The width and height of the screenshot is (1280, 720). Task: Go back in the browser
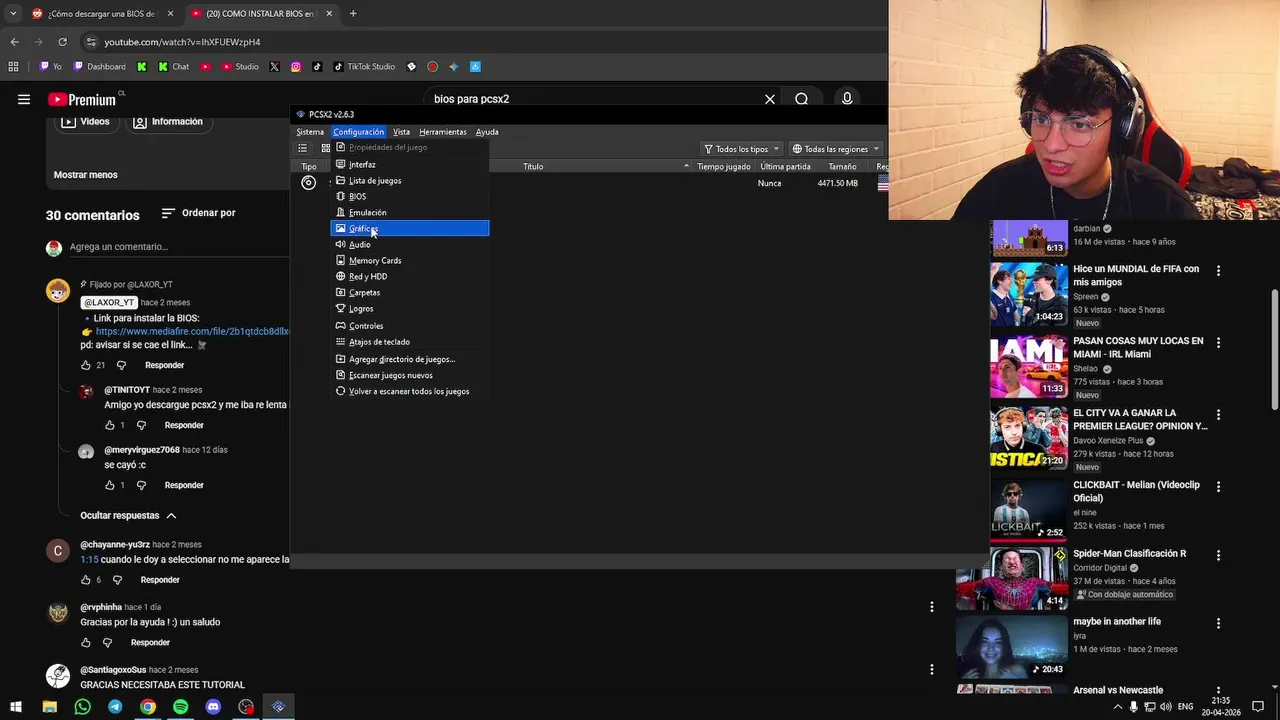pyautogui.click(x=14, y=42)
